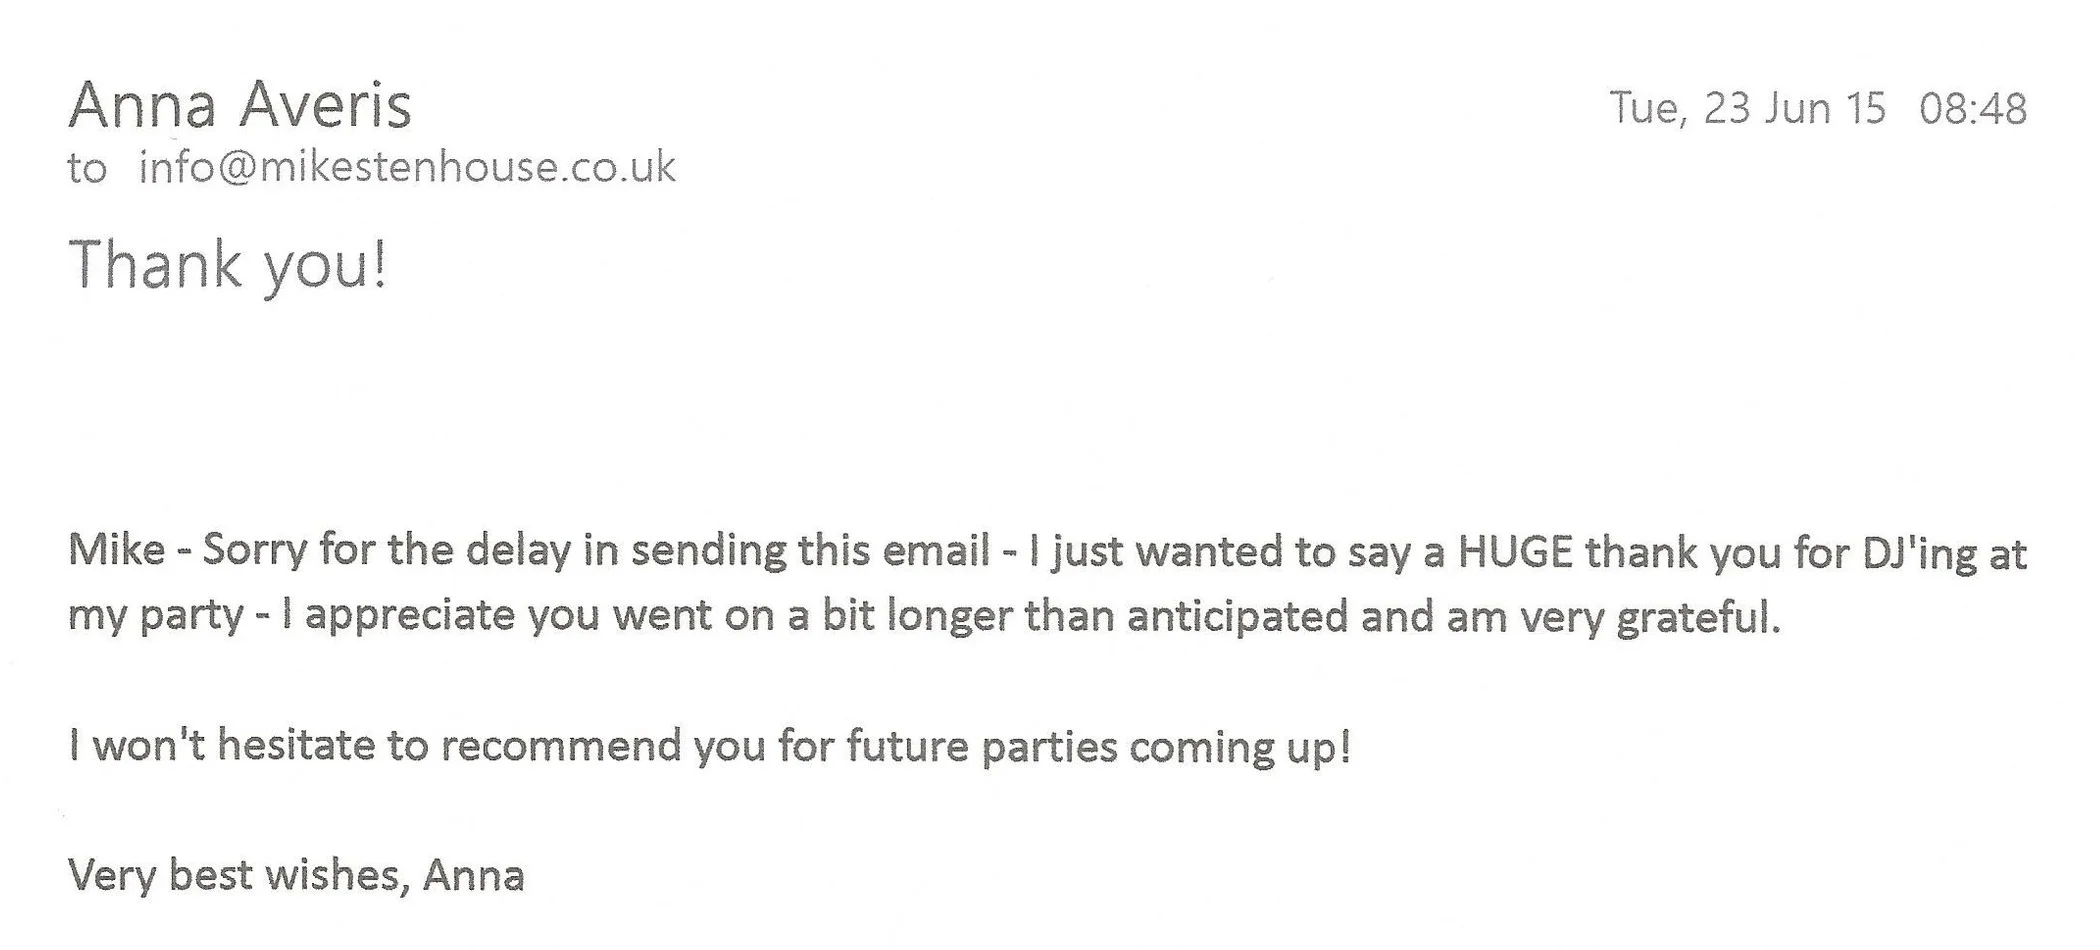The height and width of the screenshot is (950, 2100).
Task: Click the word 'appreciate' in body
Action: [x=410, y=618]
